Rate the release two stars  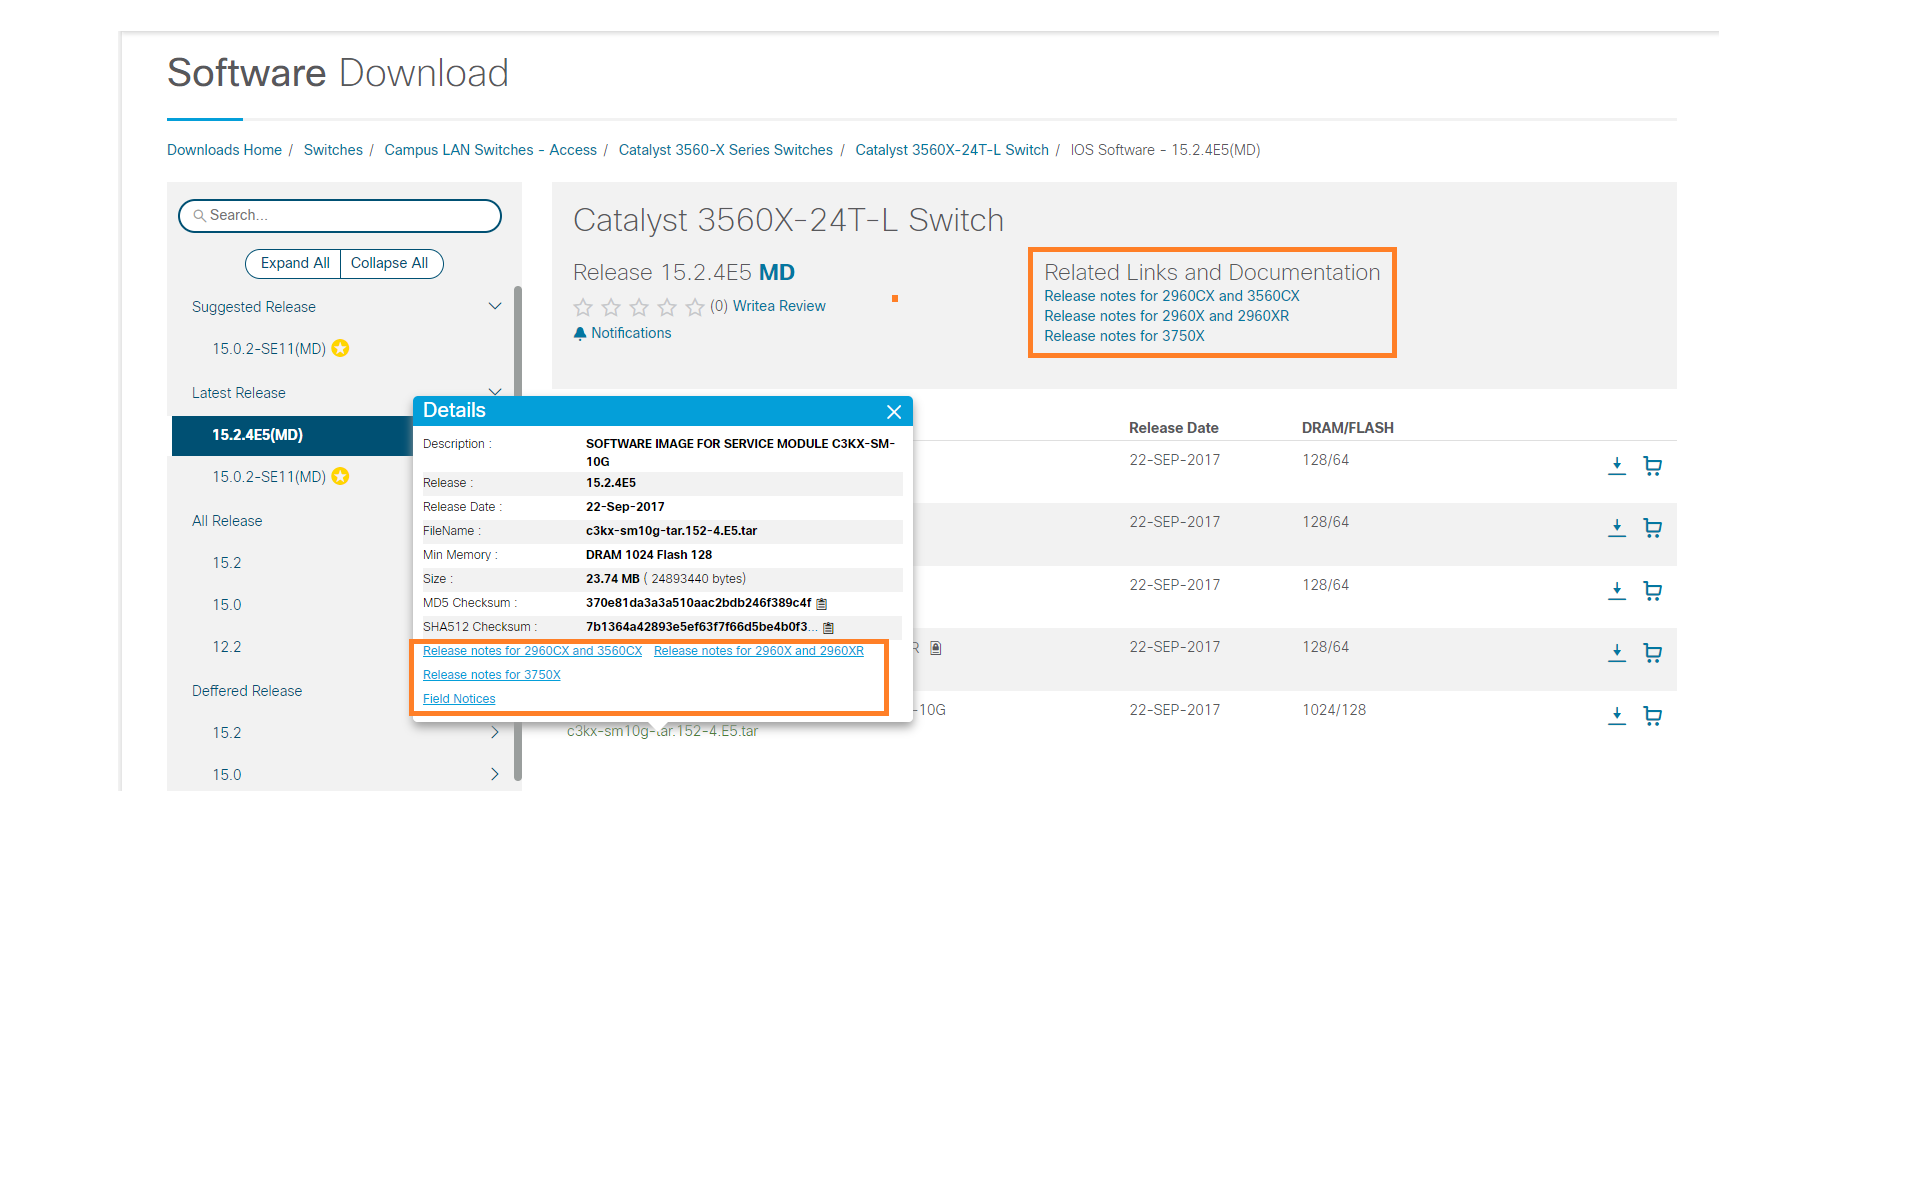(x=611, y=307)
